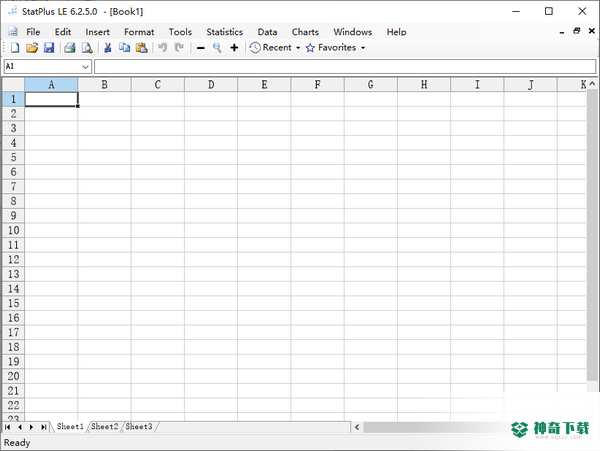Switch to the Sheet3 tab
Image resolution: width=600 pixels, height=451 pixels.
click(139, 426)
